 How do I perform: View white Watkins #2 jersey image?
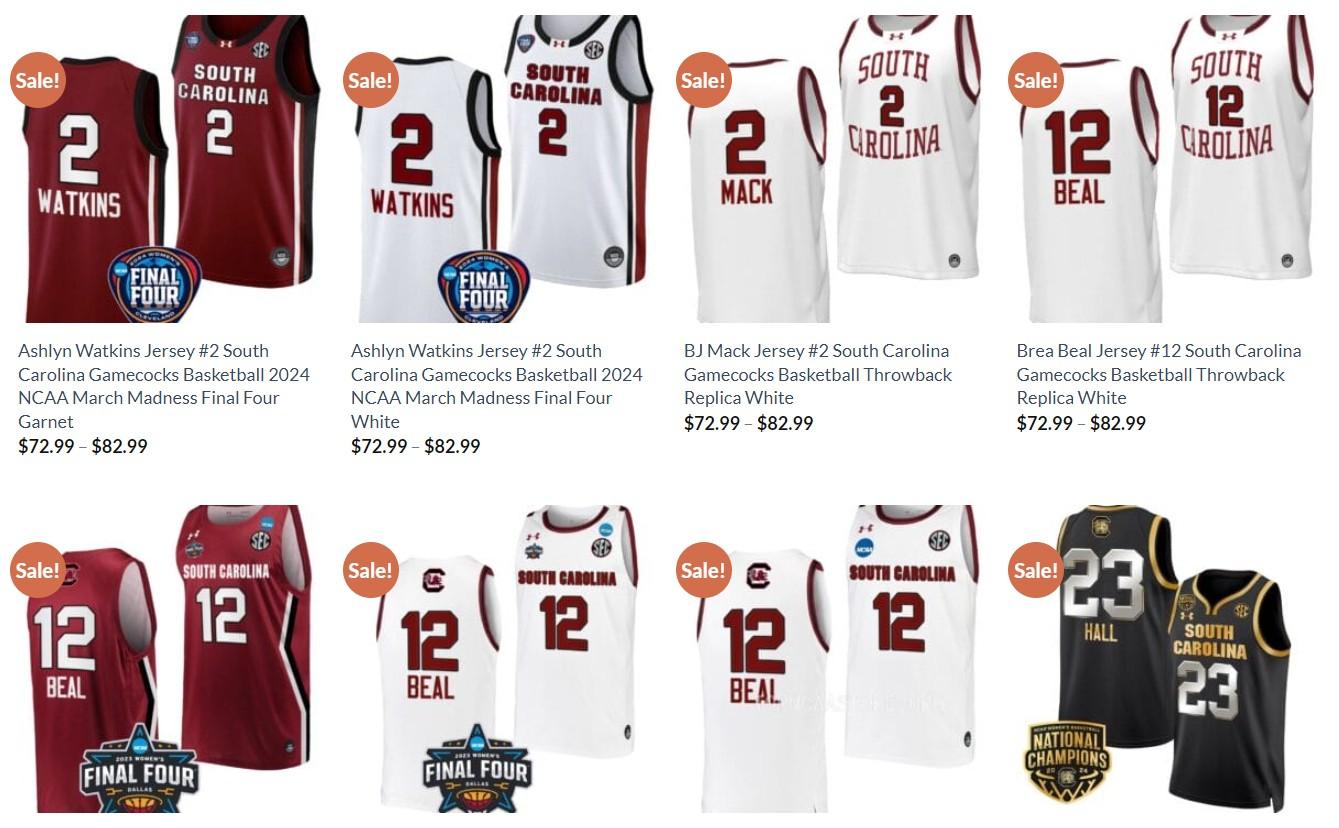pyautogui.click(x=499, y=168)
